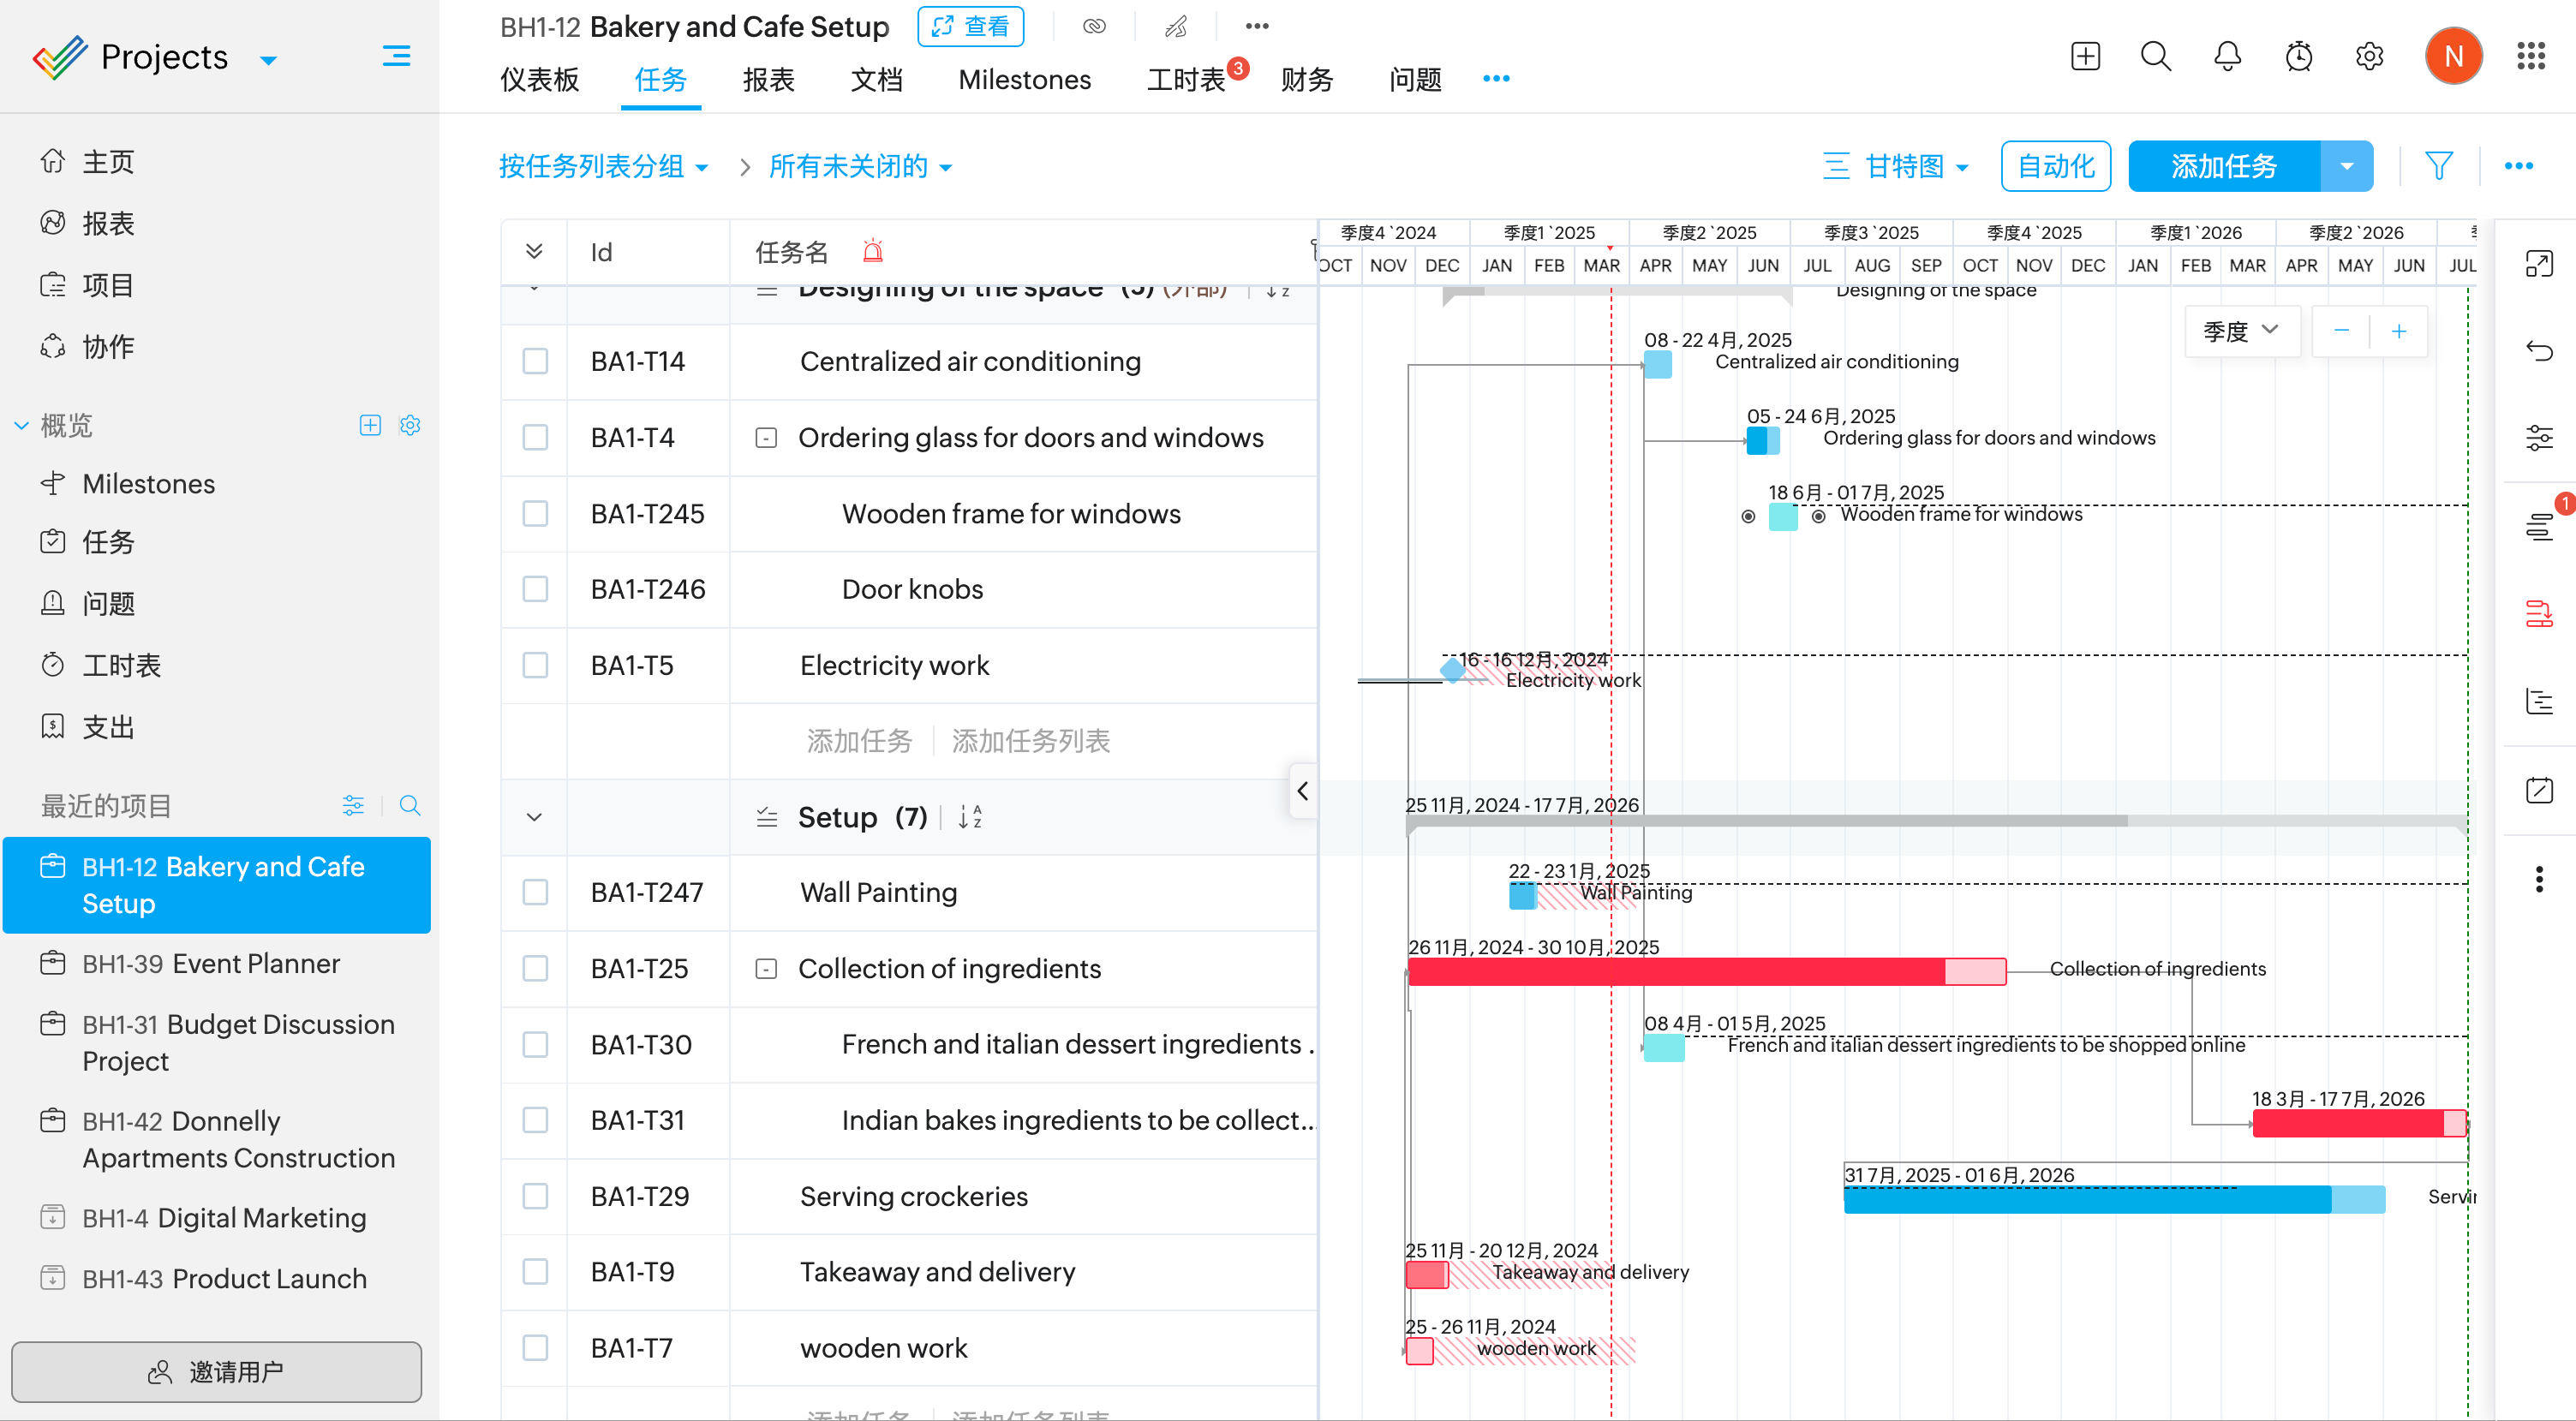Image resolution: width=2576 pixels, height=1421 pixels.
Task: Open the notifications bell
Action: pyautogui.click(x=2227, y=56)
